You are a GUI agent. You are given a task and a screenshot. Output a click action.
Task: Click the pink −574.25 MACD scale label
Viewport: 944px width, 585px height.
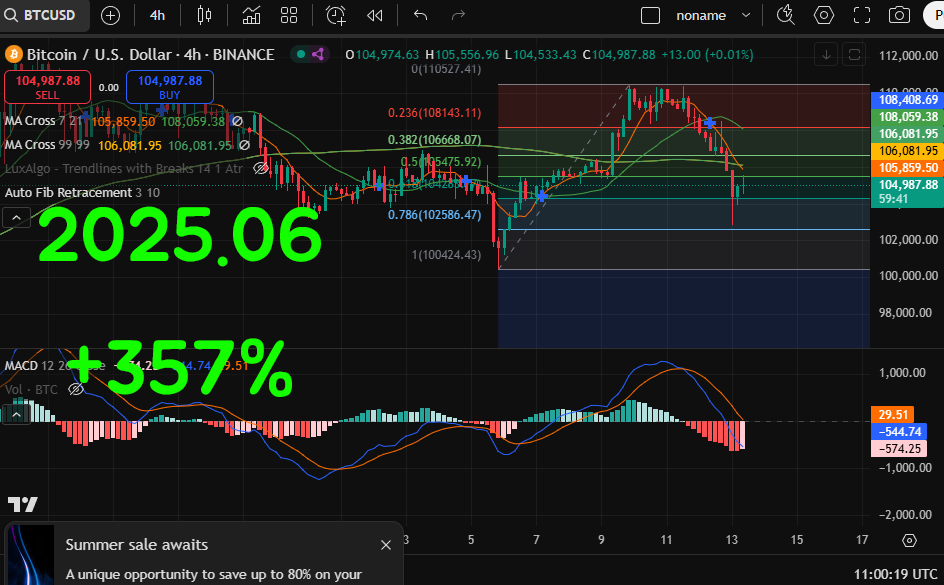(899, 448)
